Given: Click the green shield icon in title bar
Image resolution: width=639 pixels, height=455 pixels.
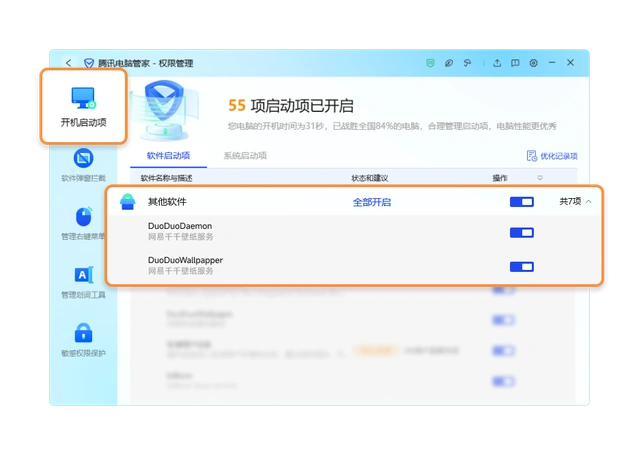Looking at the screenshot, I should pos(431,63).
